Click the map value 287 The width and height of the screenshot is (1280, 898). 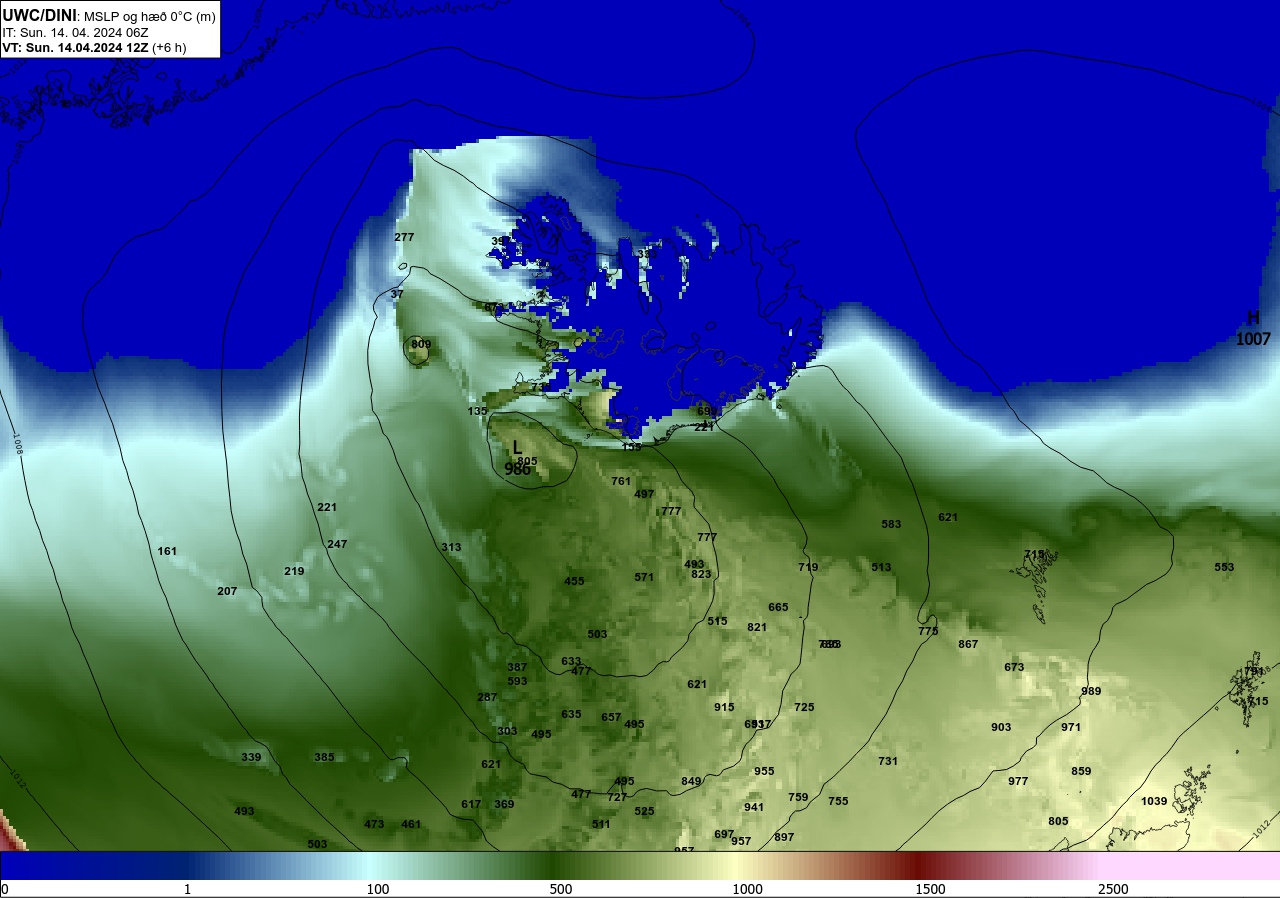point(487,697)
